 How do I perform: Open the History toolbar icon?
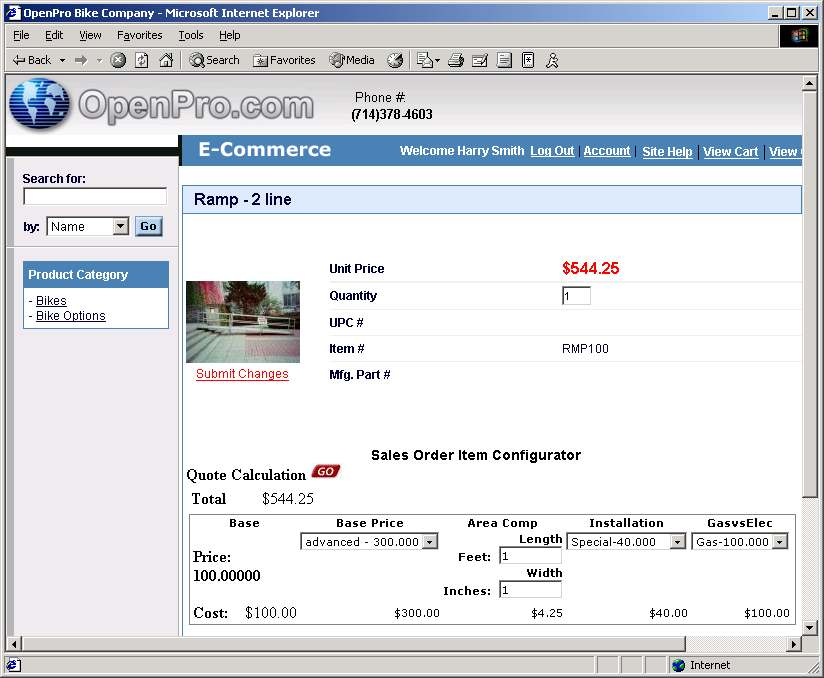(395, 60)
